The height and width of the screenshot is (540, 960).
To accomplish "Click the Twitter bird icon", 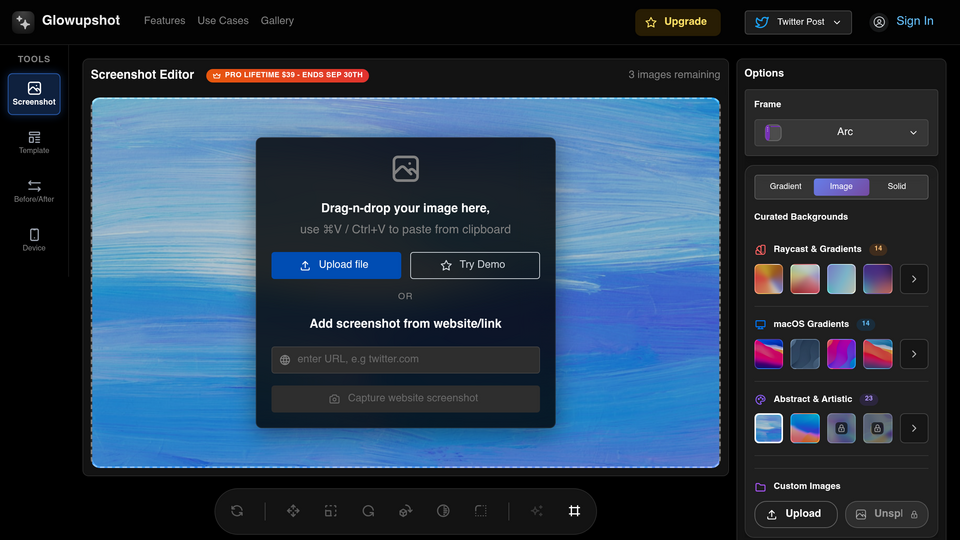I will click(x=762, y=22).
